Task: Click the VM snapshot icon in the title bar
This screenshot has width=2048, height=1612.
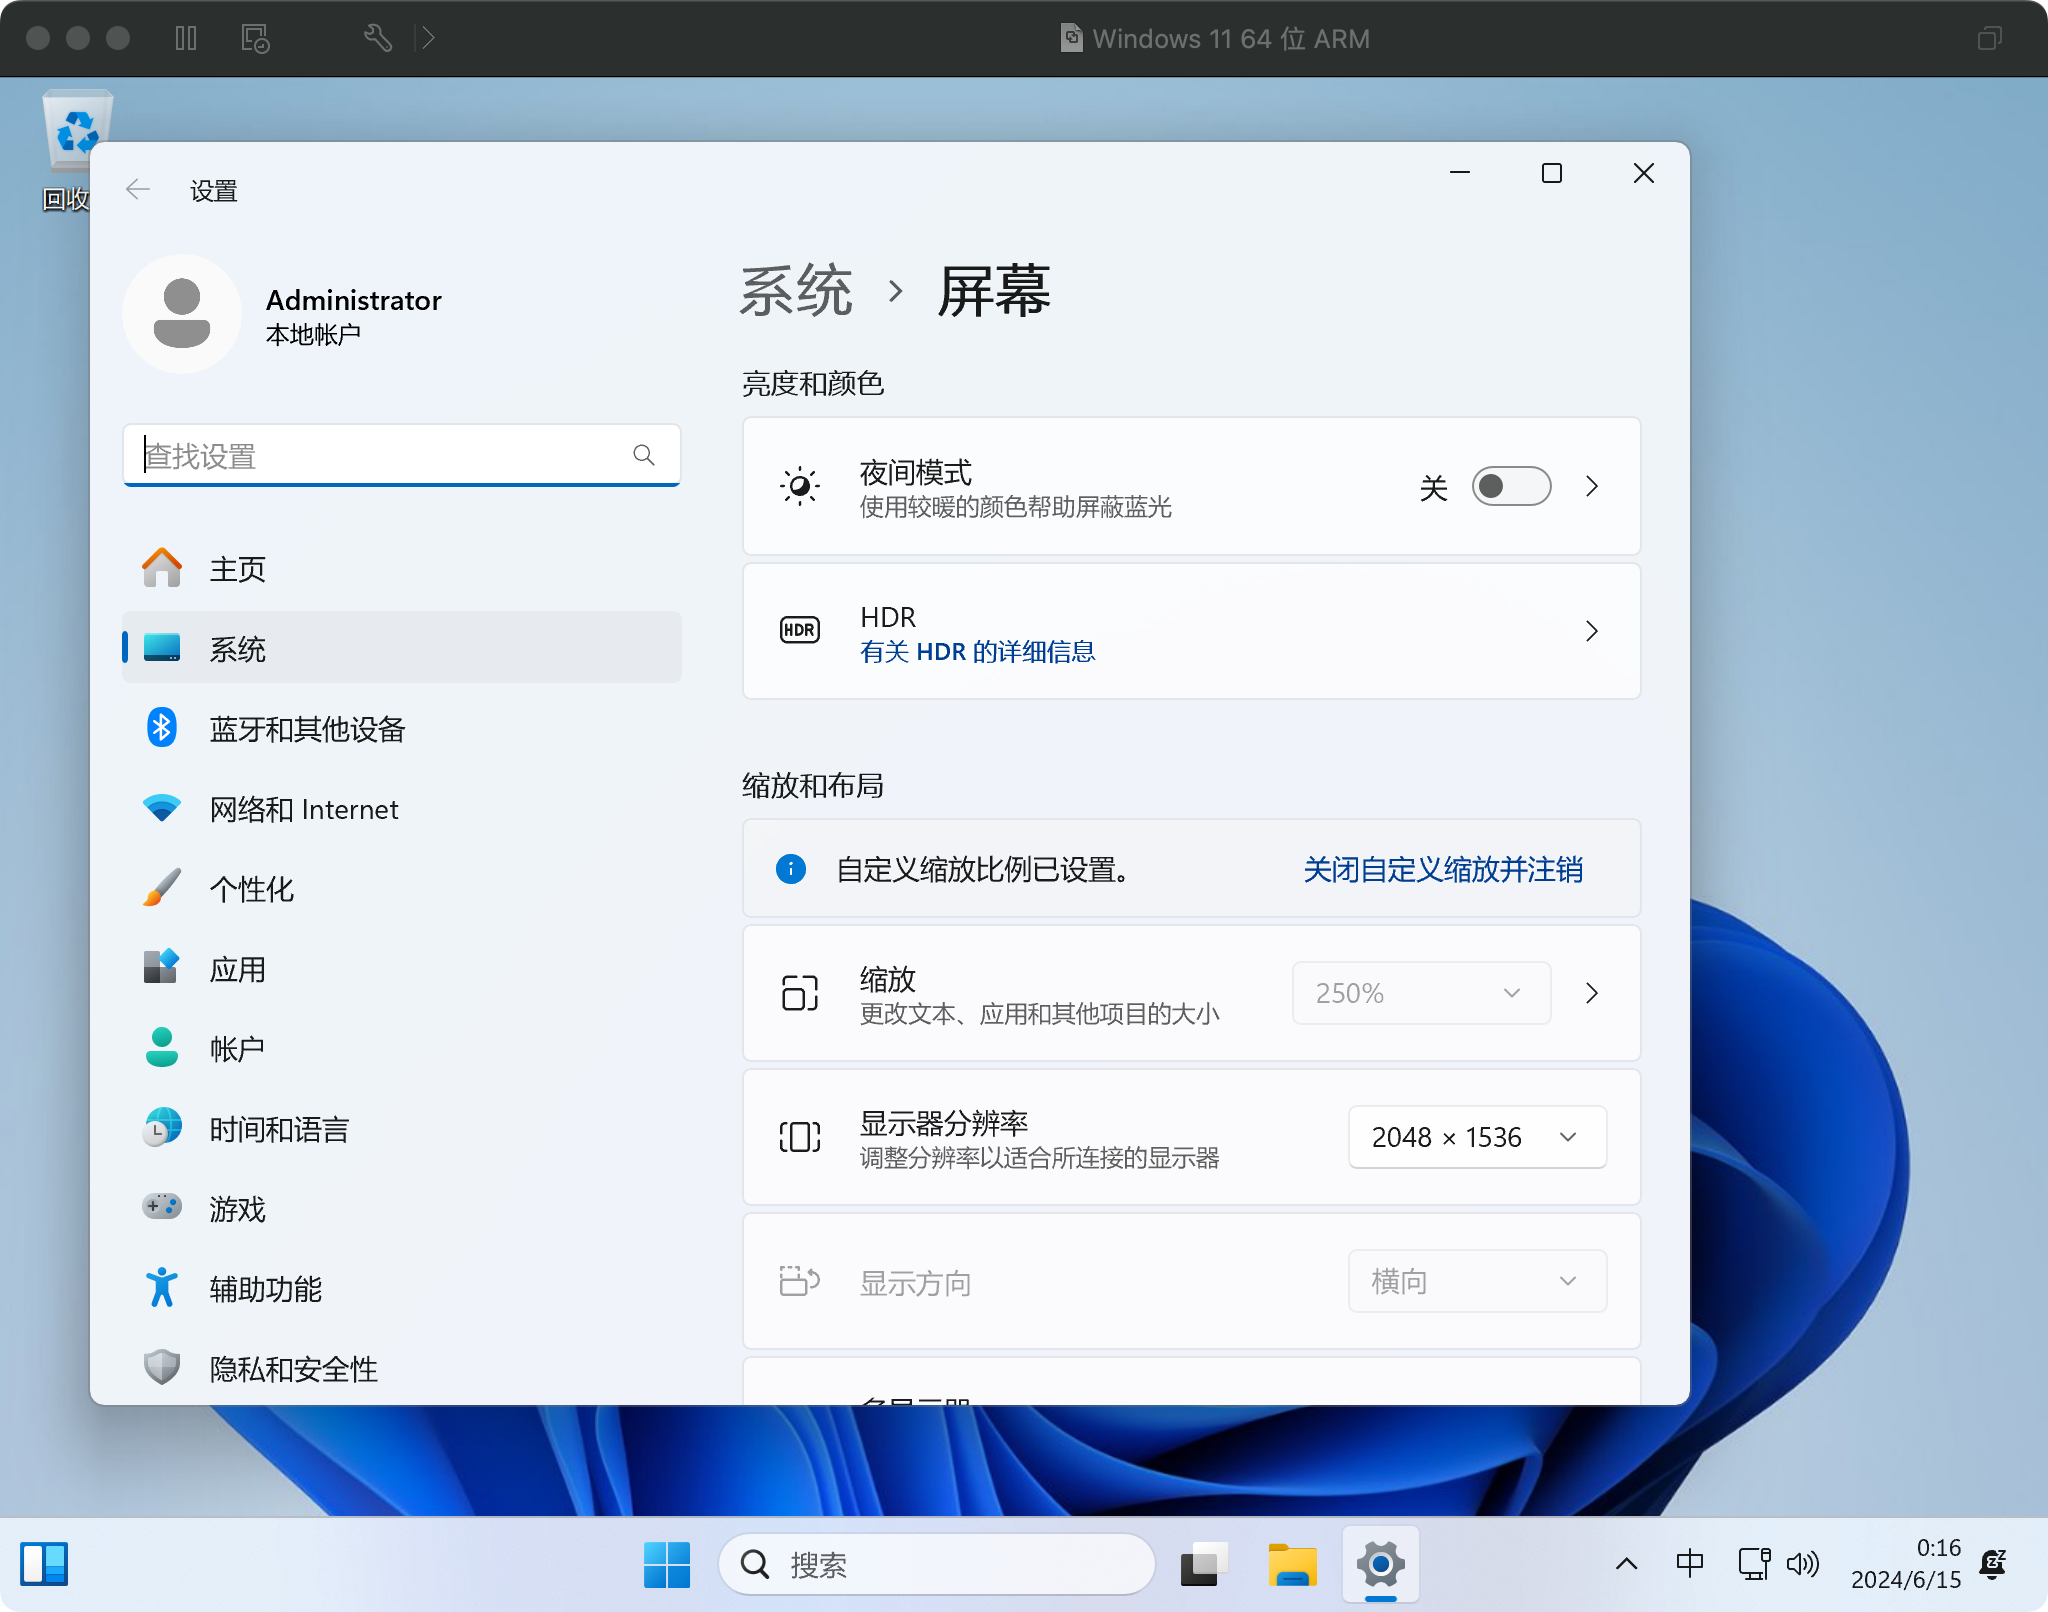Action: point(255,38)
